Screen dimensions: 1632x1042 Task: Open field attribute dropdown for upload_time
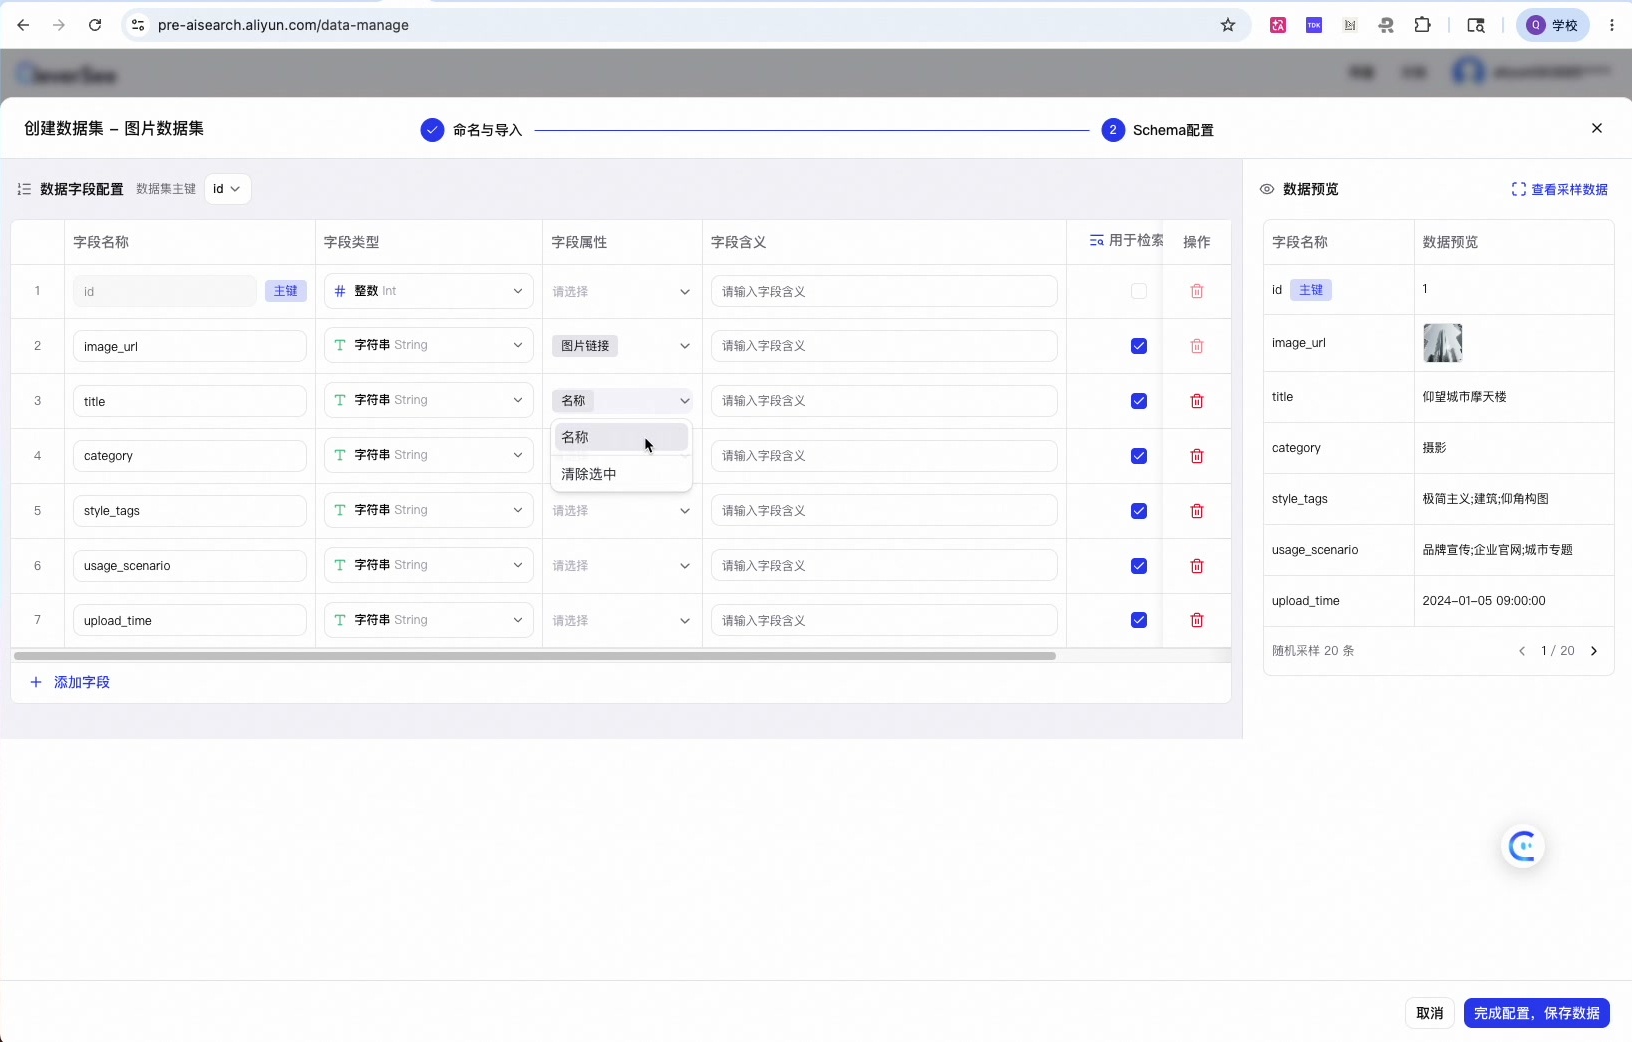(622, 621)
